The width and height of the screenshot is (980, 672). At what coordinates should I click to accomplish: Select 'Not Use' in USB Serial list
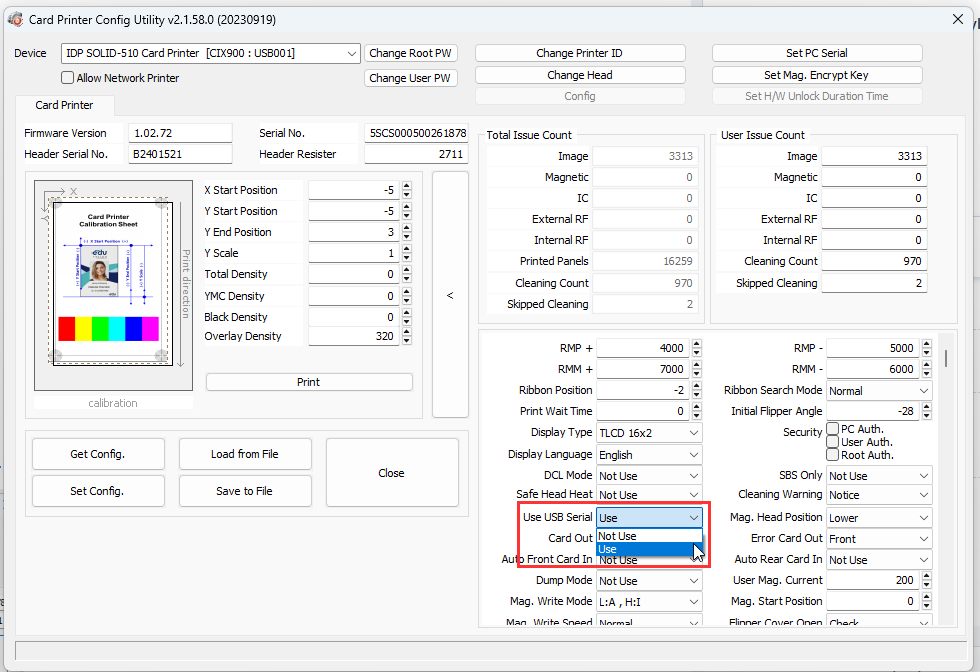click(x=649, y=536)
